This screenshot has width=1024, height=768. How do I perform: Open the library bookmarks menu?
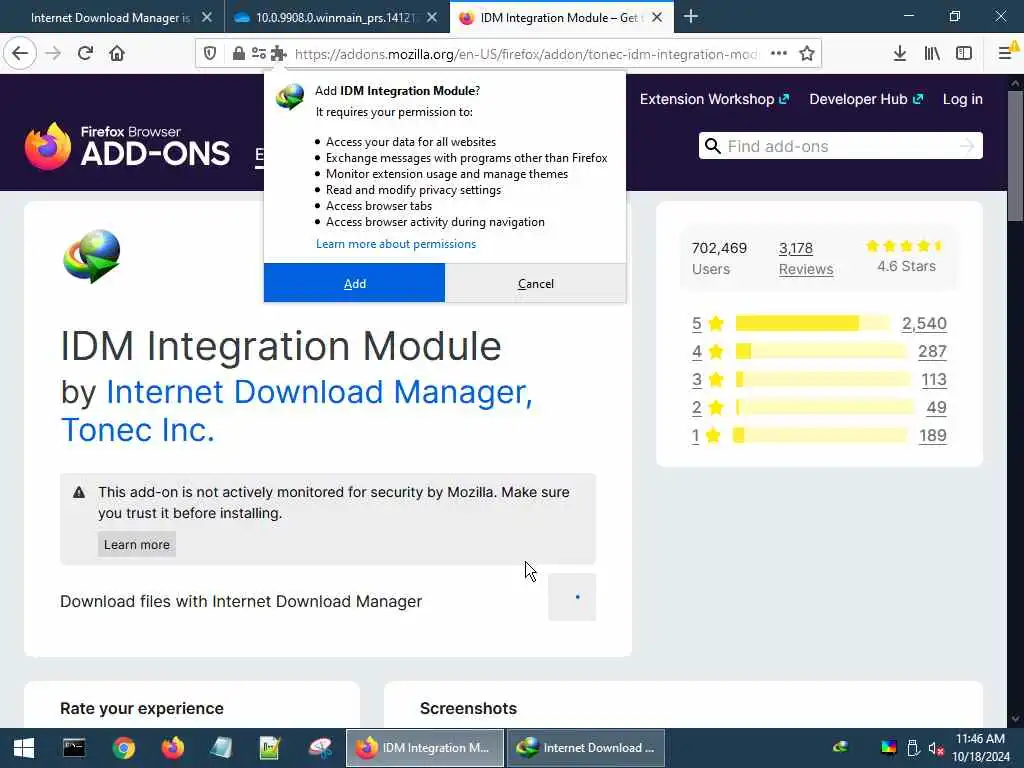point(932,54)
